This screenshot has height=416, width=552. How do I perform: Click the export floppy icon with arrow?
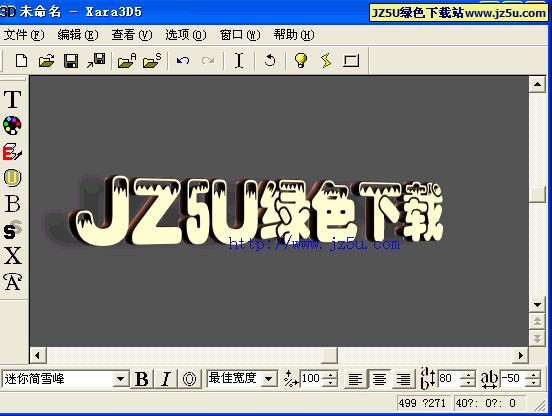click(x=96, y=61)
